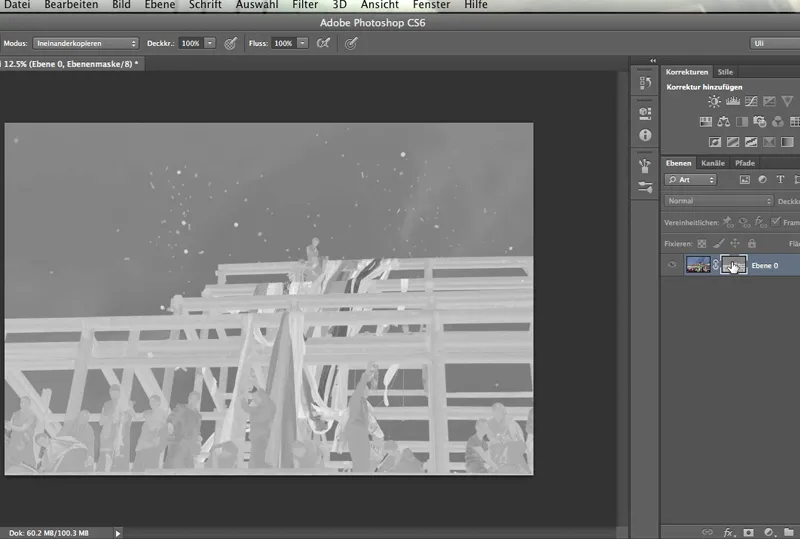Enable airbrush mode
This screenshot has width=800, height=539.
click(323, 43)
